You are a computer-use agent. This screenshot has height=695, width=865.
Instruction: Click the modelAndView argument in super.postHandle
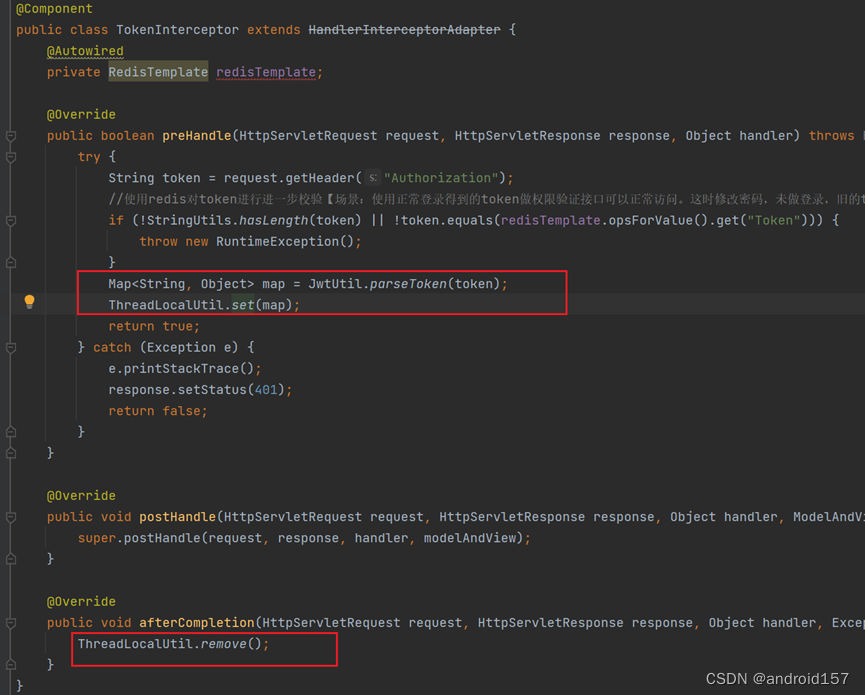[469, 538]
